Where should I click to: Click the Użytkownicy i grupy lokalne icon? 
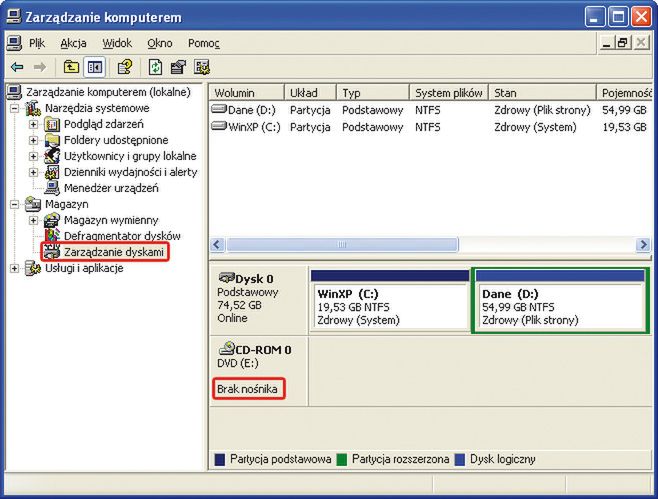pos(52,156)
